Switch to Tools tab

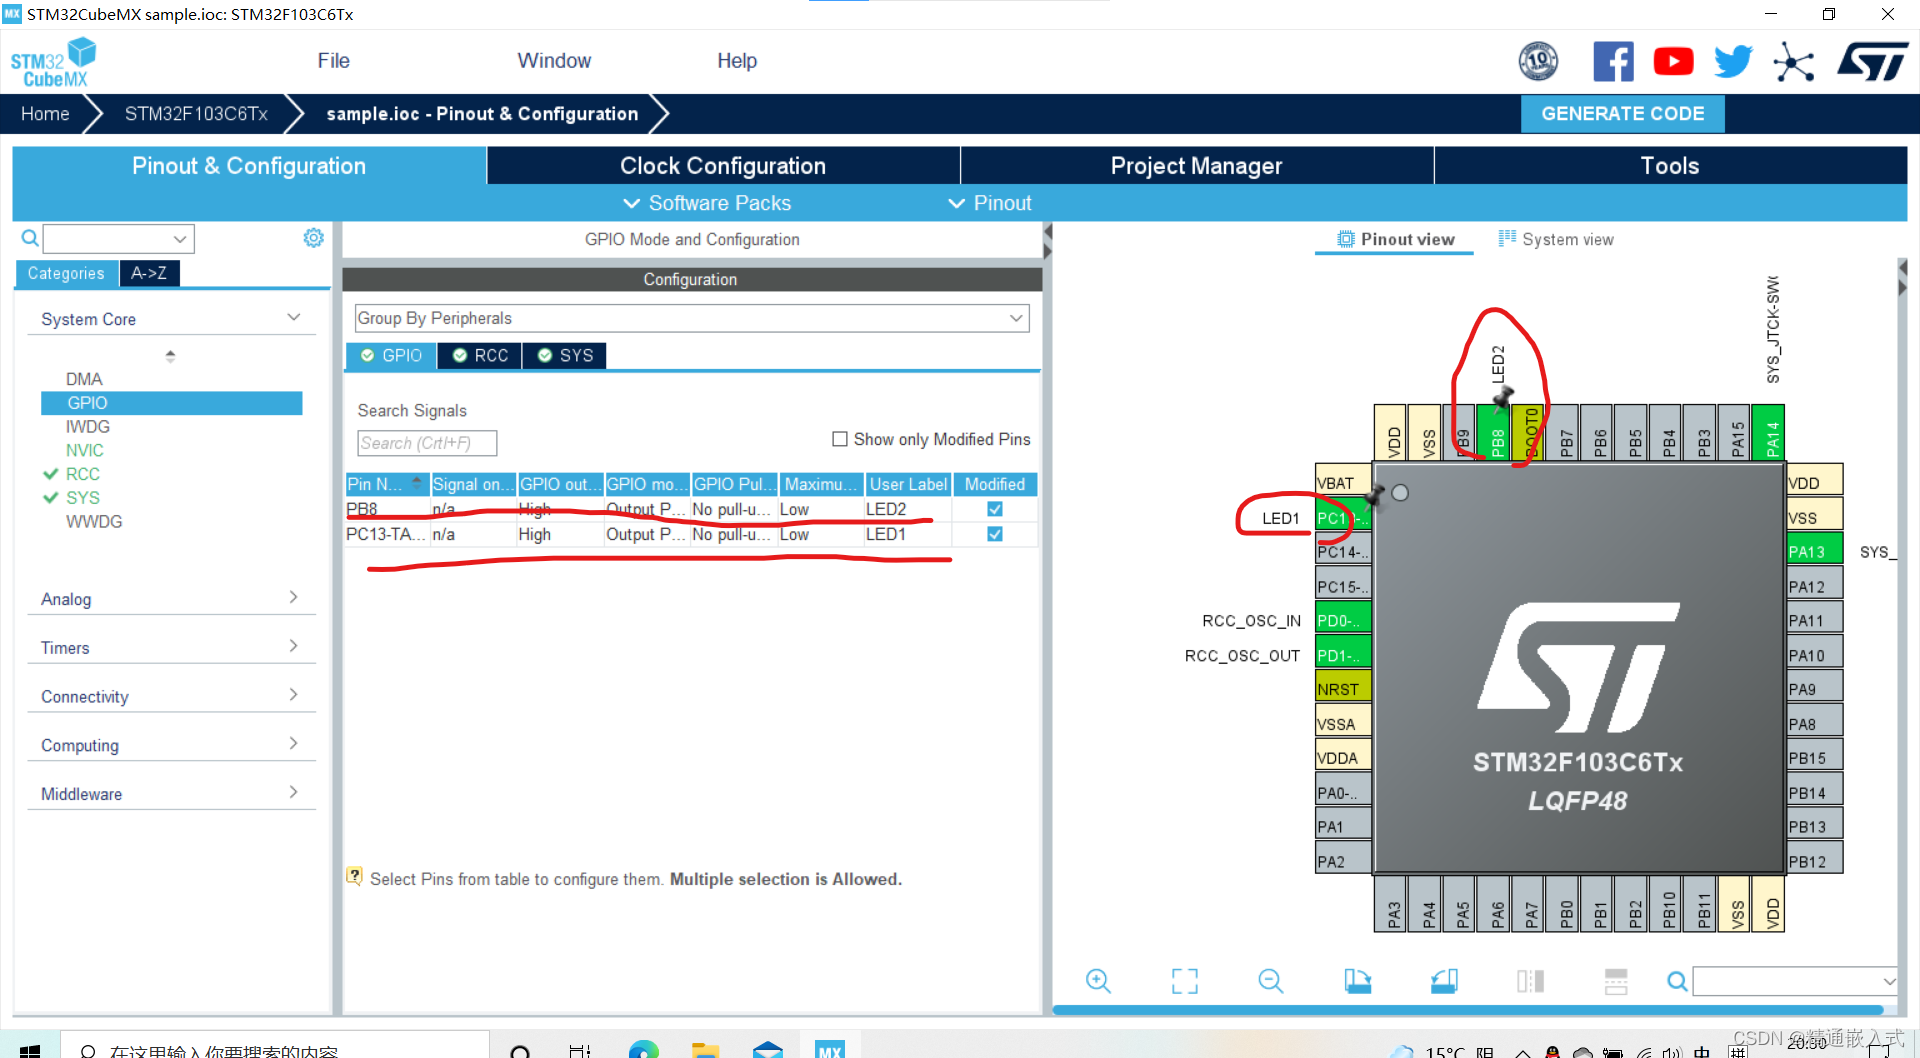tap(1670, 166)
